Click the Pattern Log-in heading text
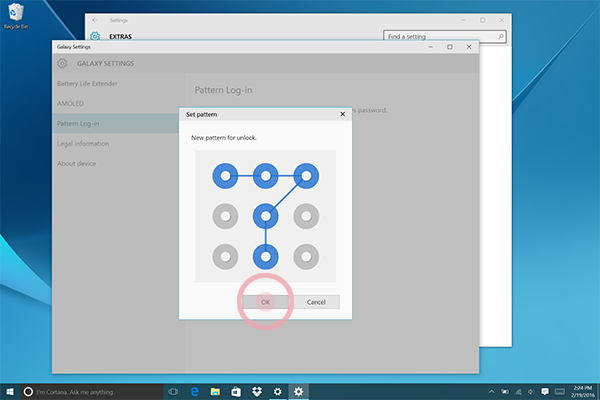600x400 pixels. coord(223,90)
